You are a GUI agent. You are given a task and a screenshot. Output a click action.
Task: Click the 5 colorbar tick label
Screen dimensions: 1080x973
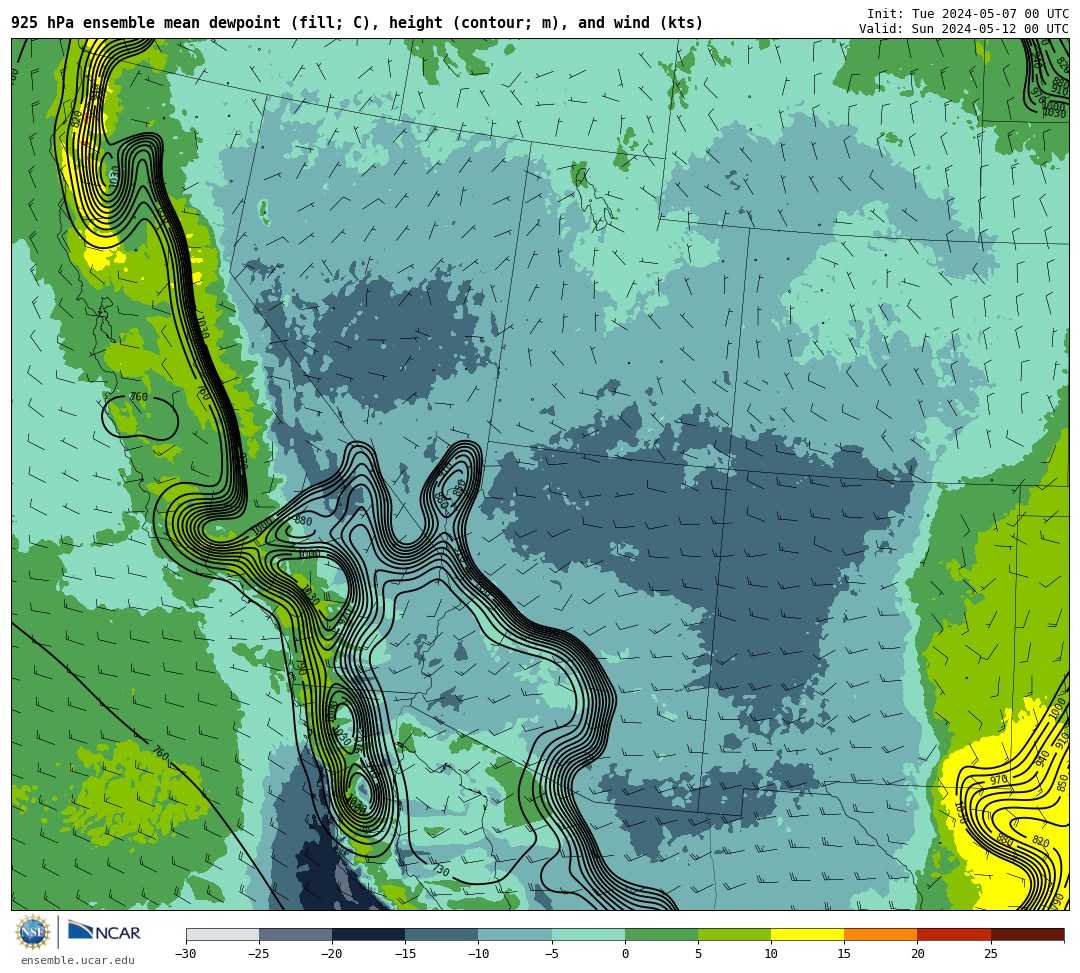pos(698,954)
